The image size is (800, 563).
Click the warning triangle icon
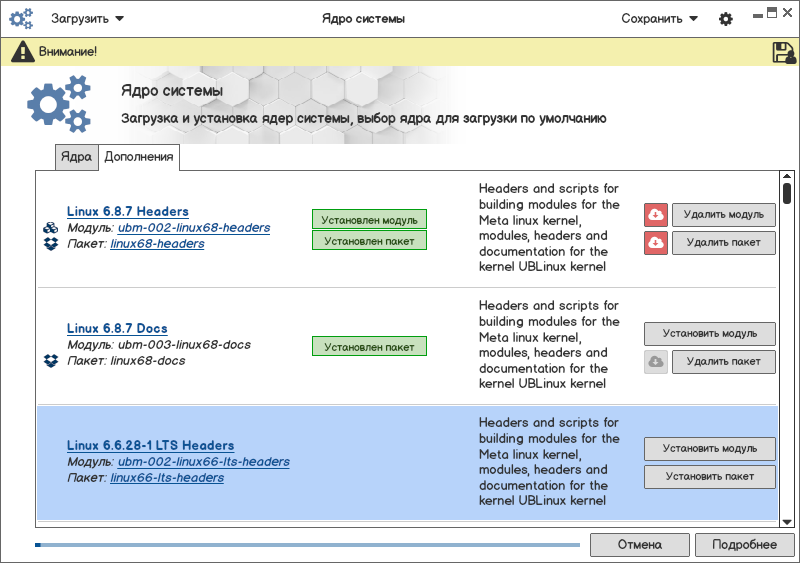[23, 52]
